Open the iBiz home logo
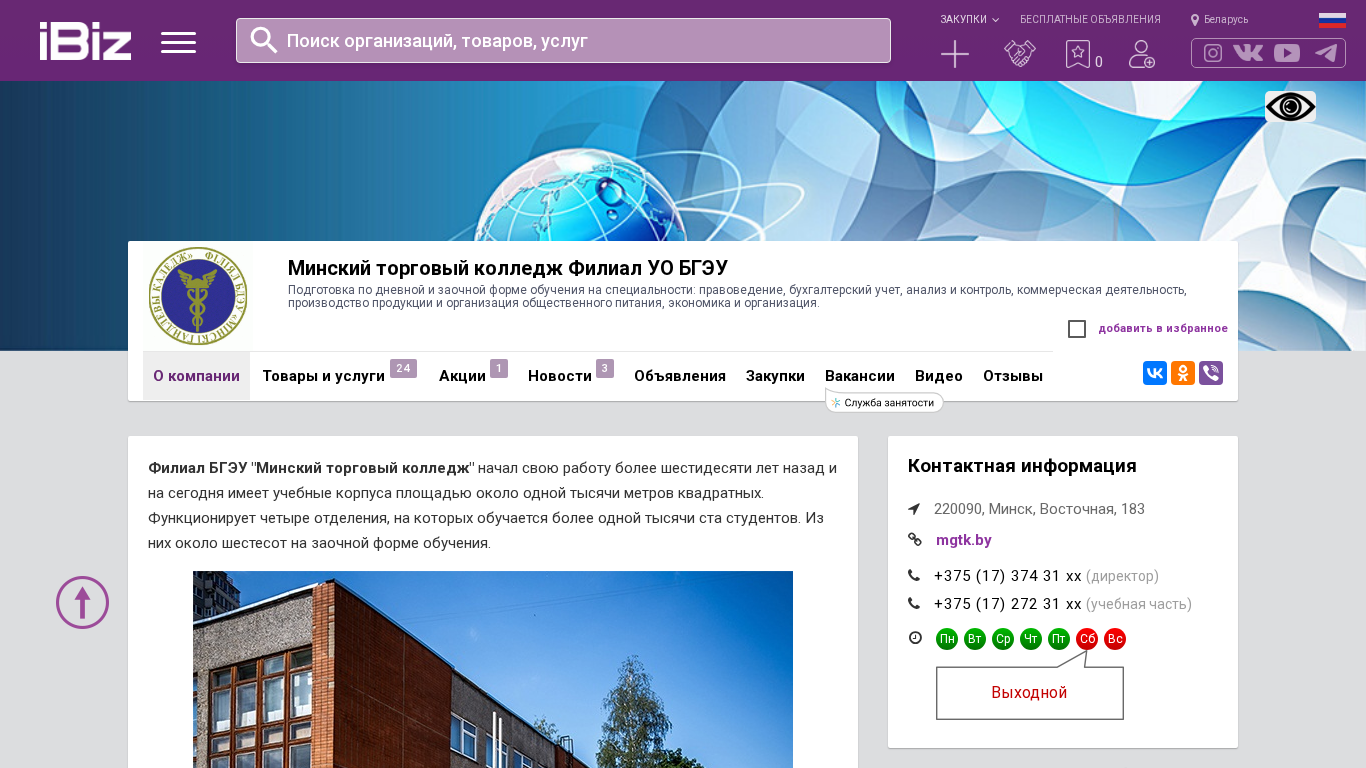This screenshot has height=768, width=1366. point(85,41)
